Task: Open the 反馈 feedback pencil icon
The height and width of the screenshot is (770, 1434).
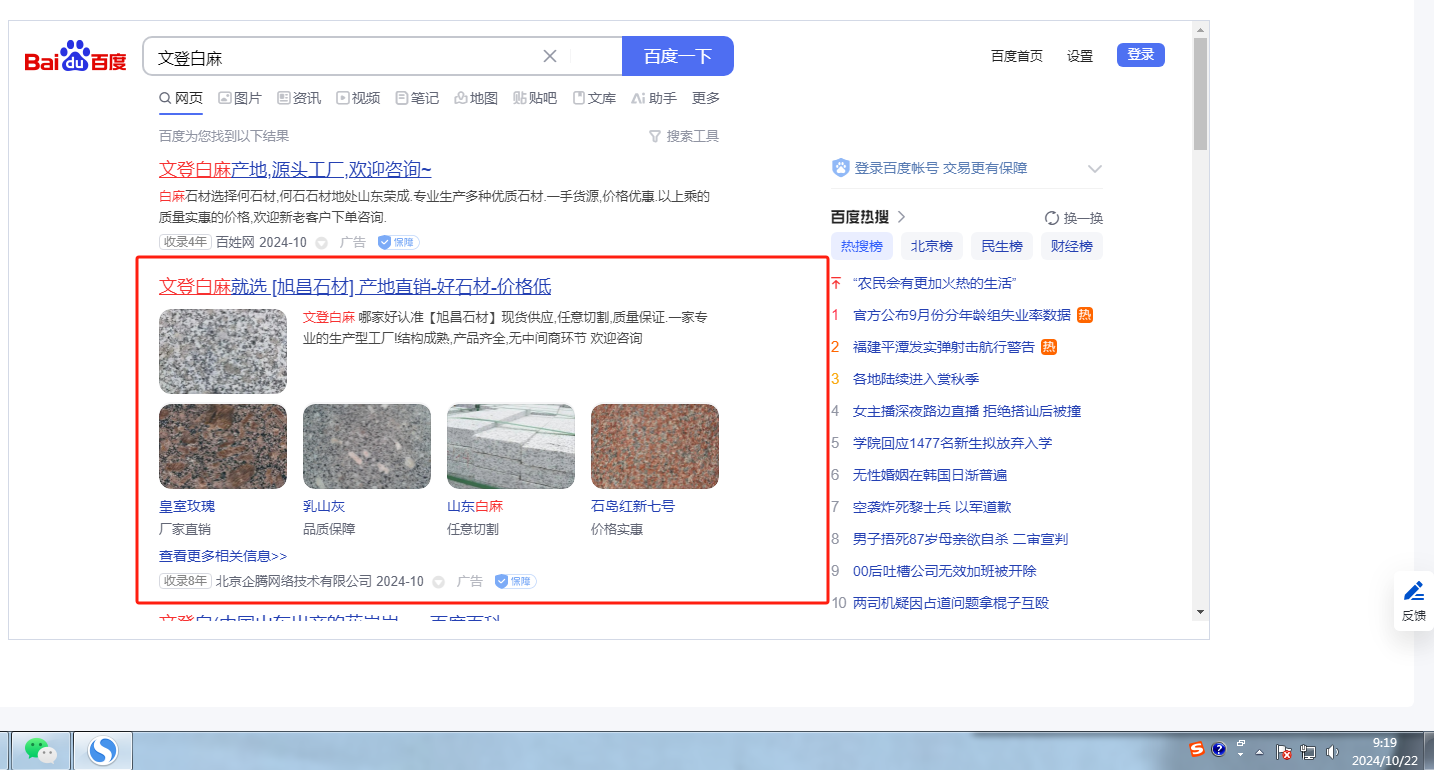Action: [x=1414, y=591]
